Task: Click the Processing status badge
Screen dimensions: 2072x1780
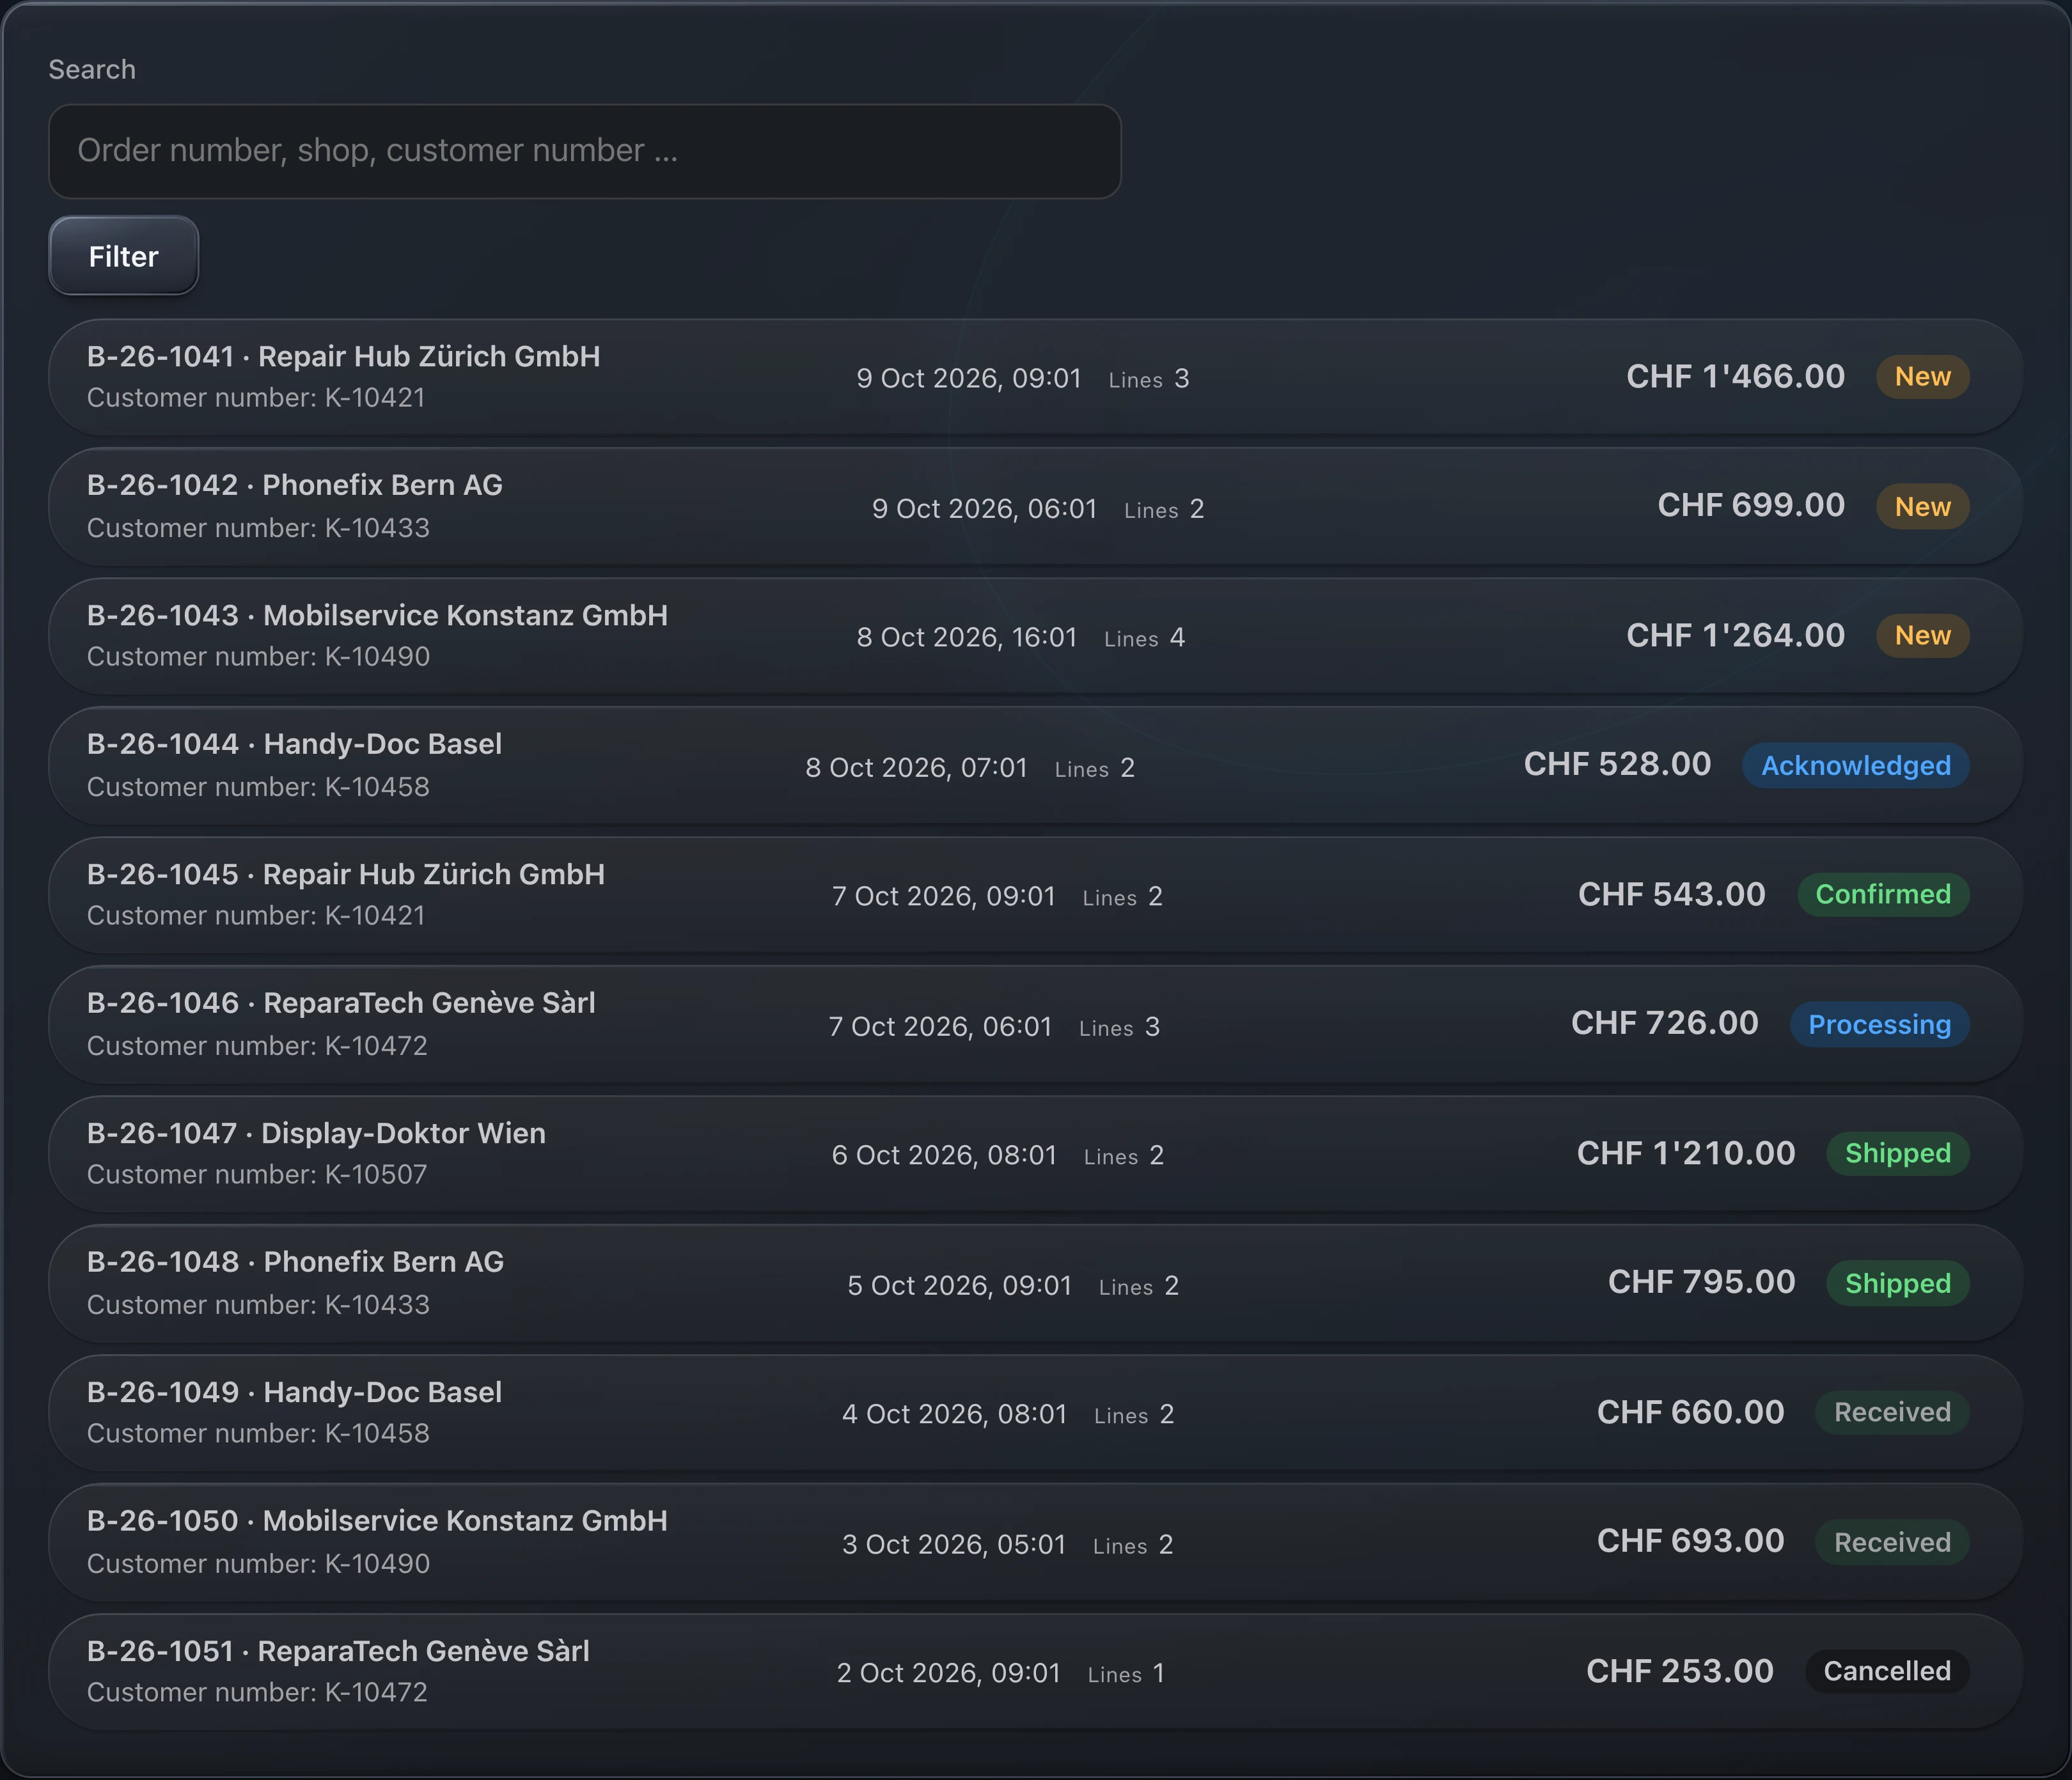Action: point(1879,1024)
